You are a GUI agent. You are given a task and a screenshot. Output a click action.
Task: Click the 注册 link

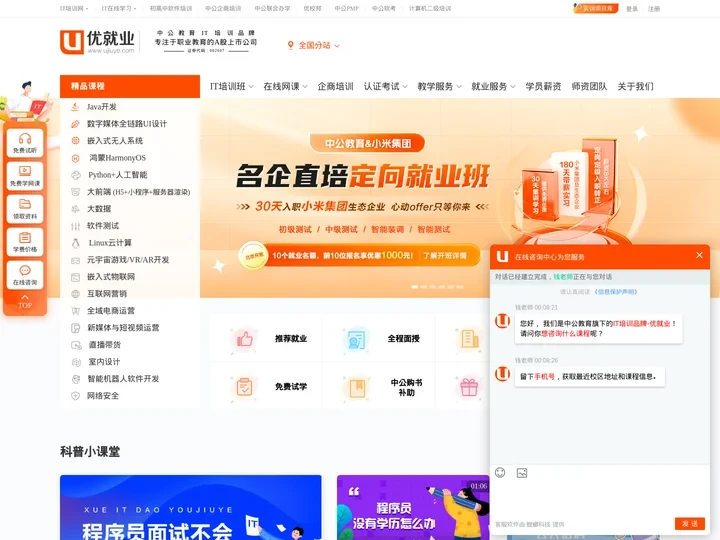coord(654,9)
